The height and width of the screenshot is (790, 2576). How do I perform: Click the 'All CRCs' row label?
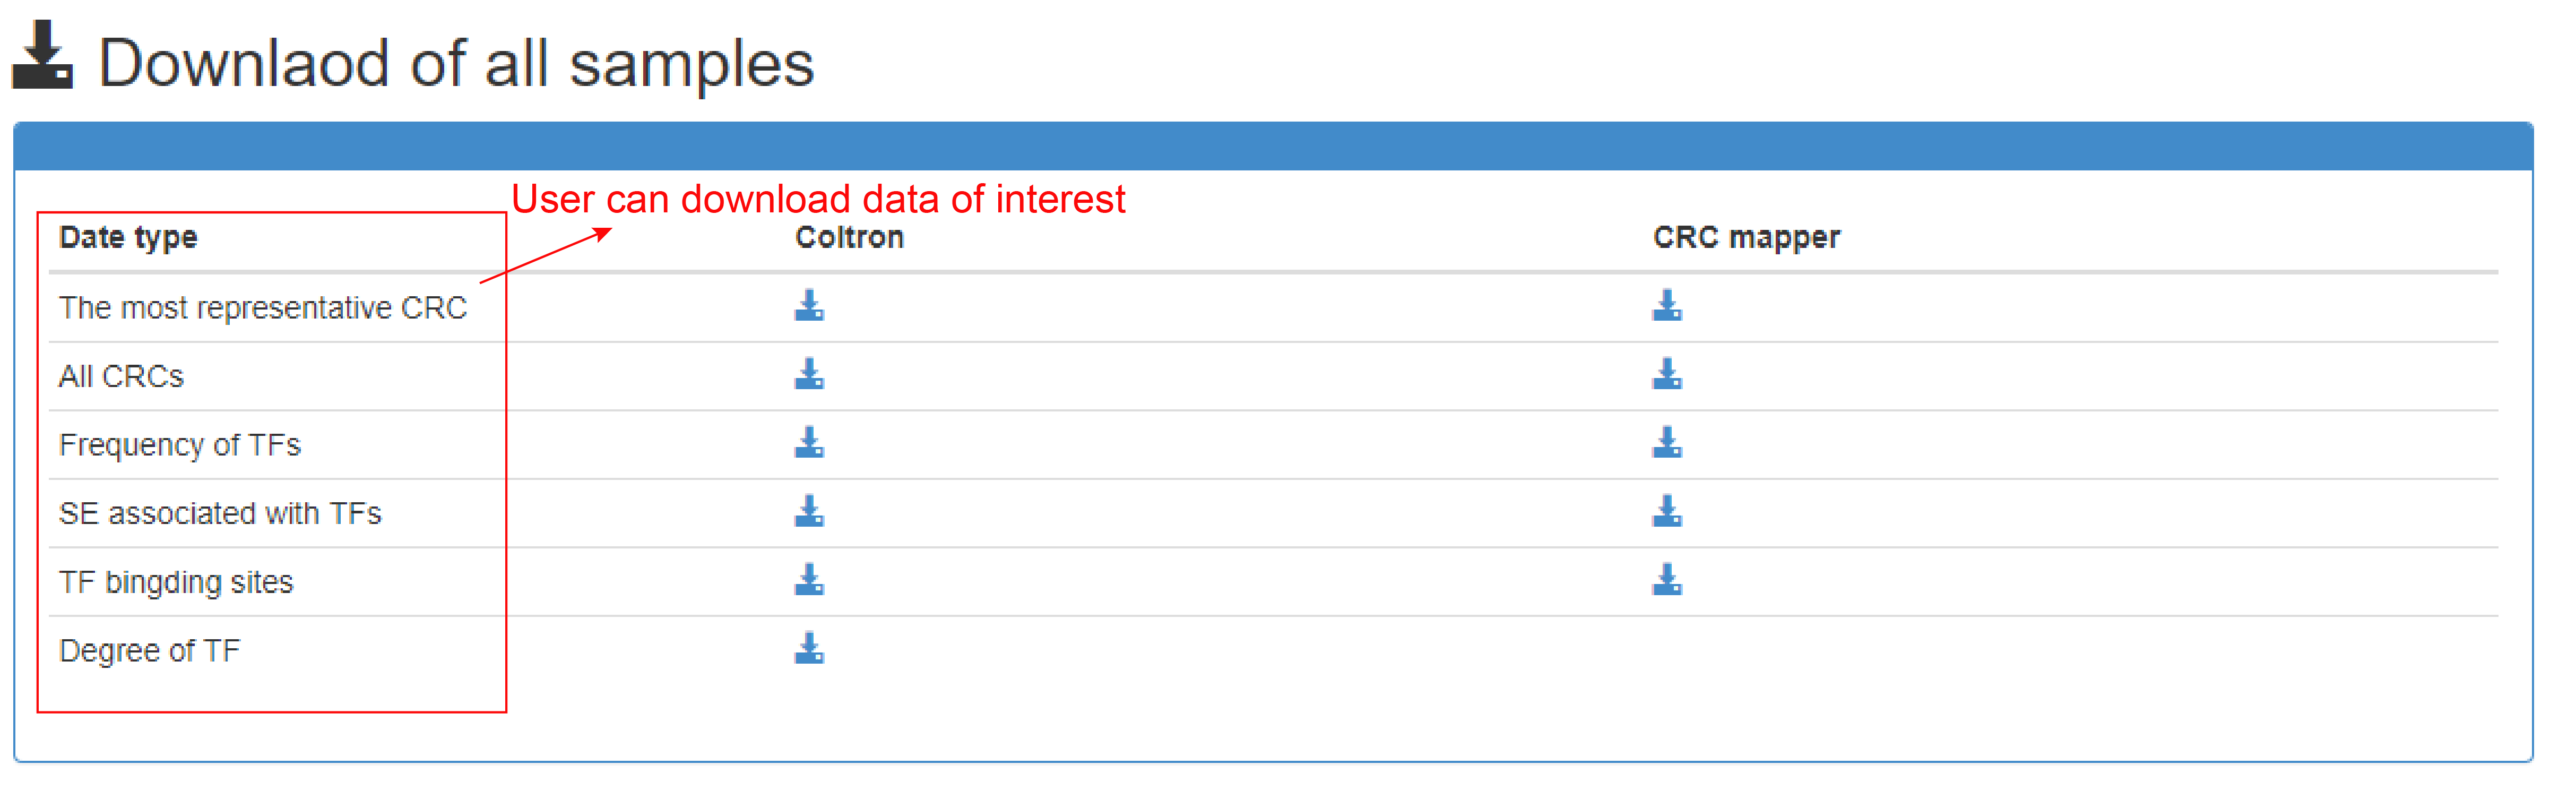pyautogui.click(x=121, y=376)
